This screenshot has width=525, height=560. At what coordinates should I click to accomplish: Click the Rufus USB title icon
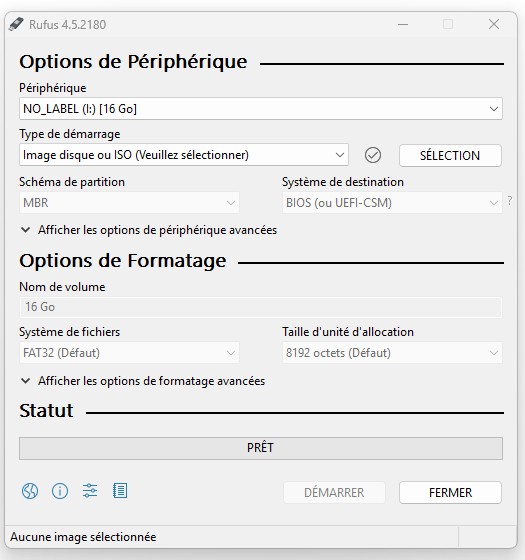[16, 24]
